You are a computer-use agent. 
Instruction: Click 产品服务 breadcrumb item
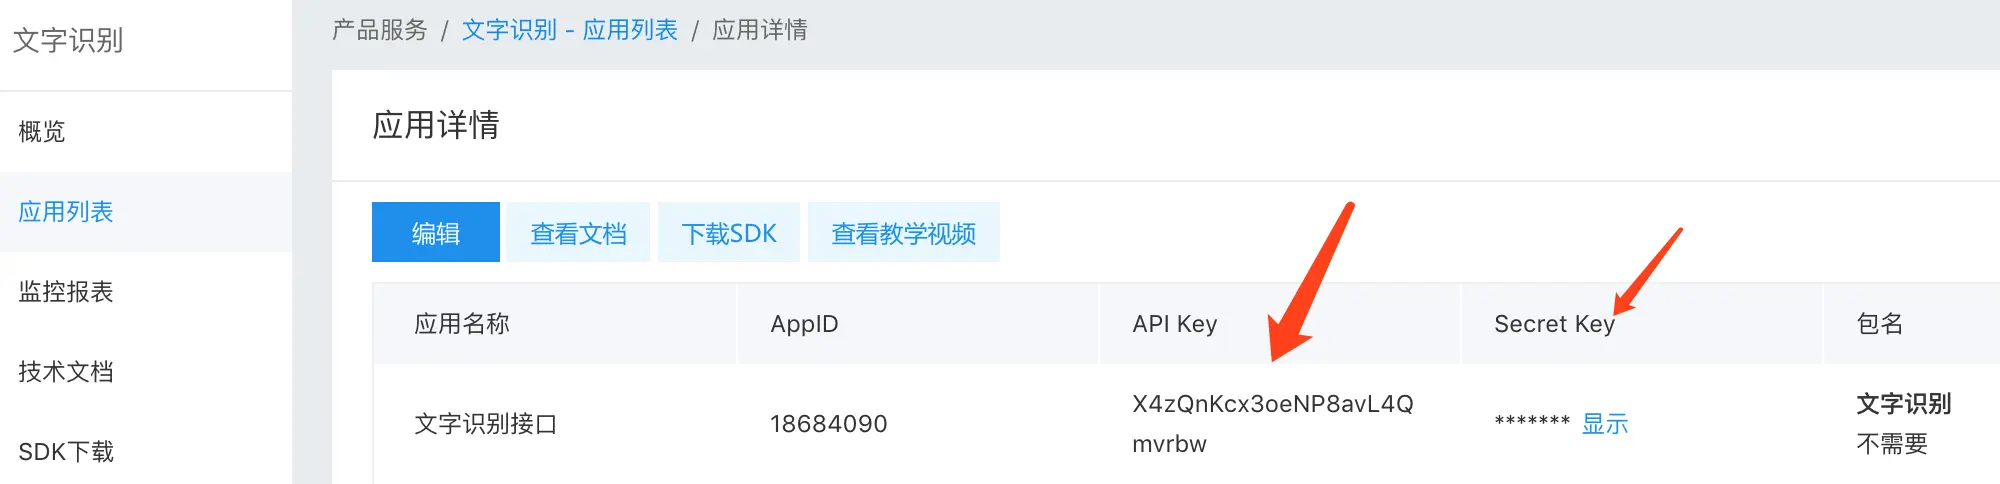tap(379, 30)
